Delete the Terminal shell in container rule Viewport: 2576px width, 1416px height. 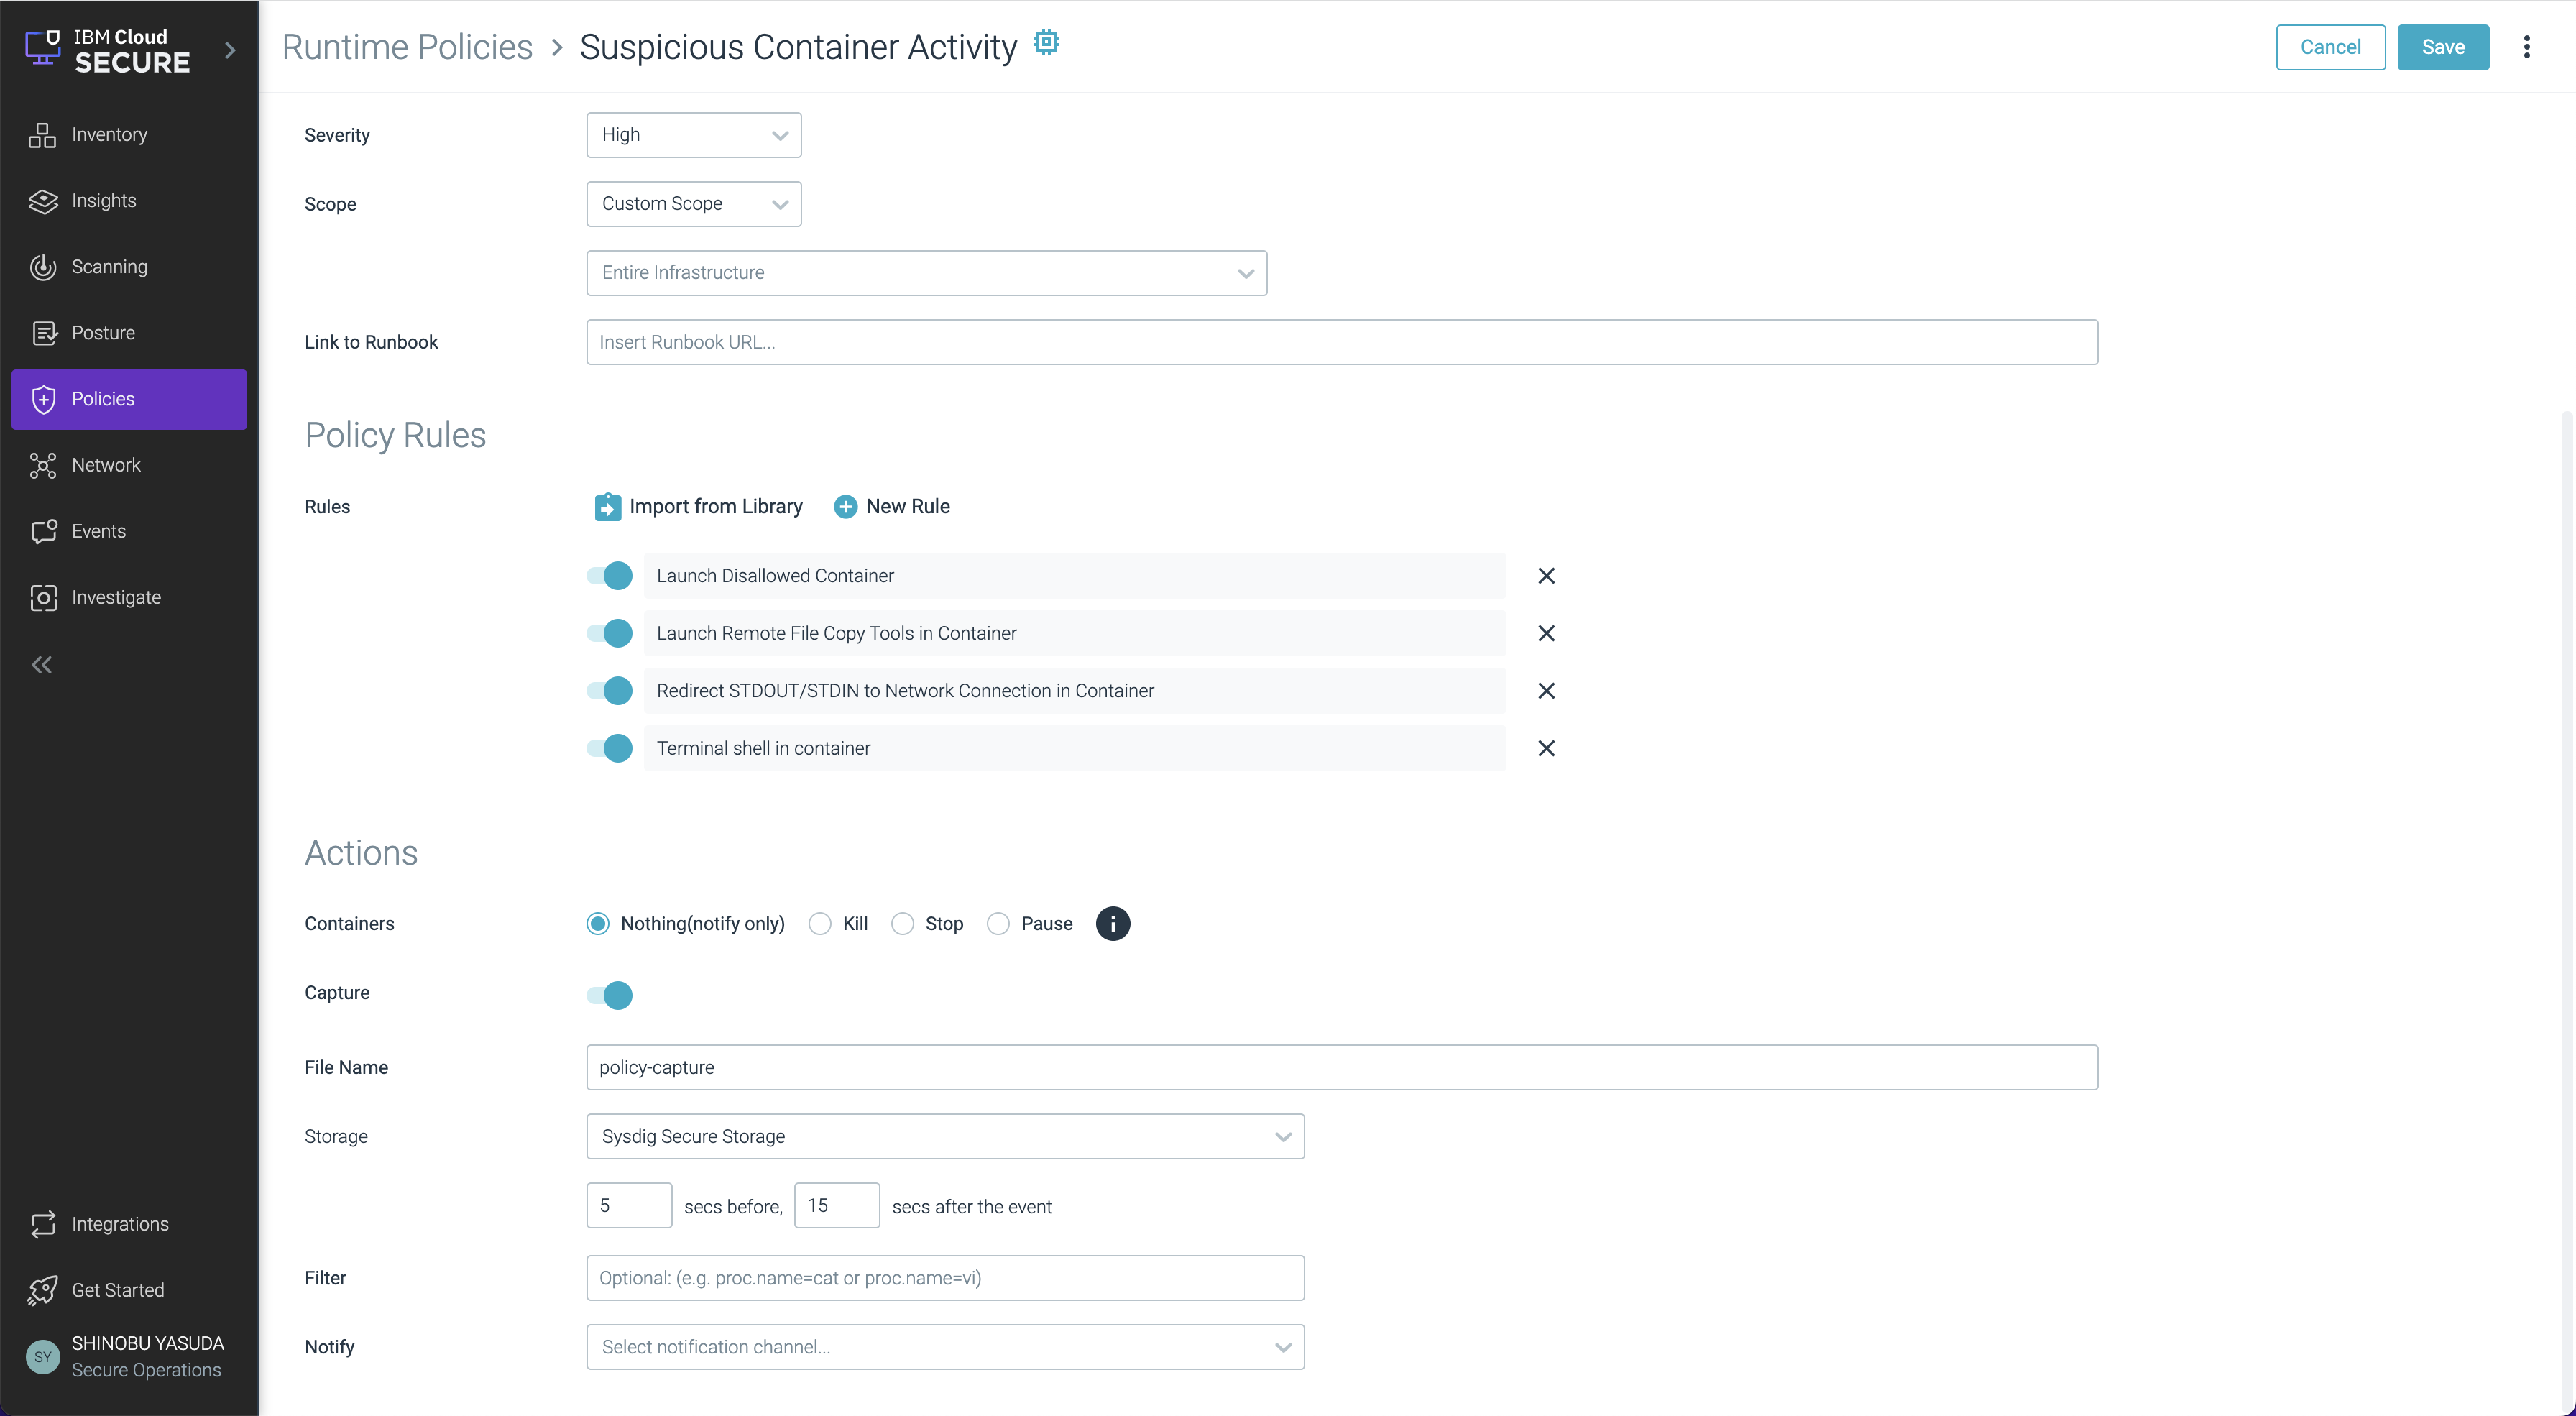point(1545,748)
